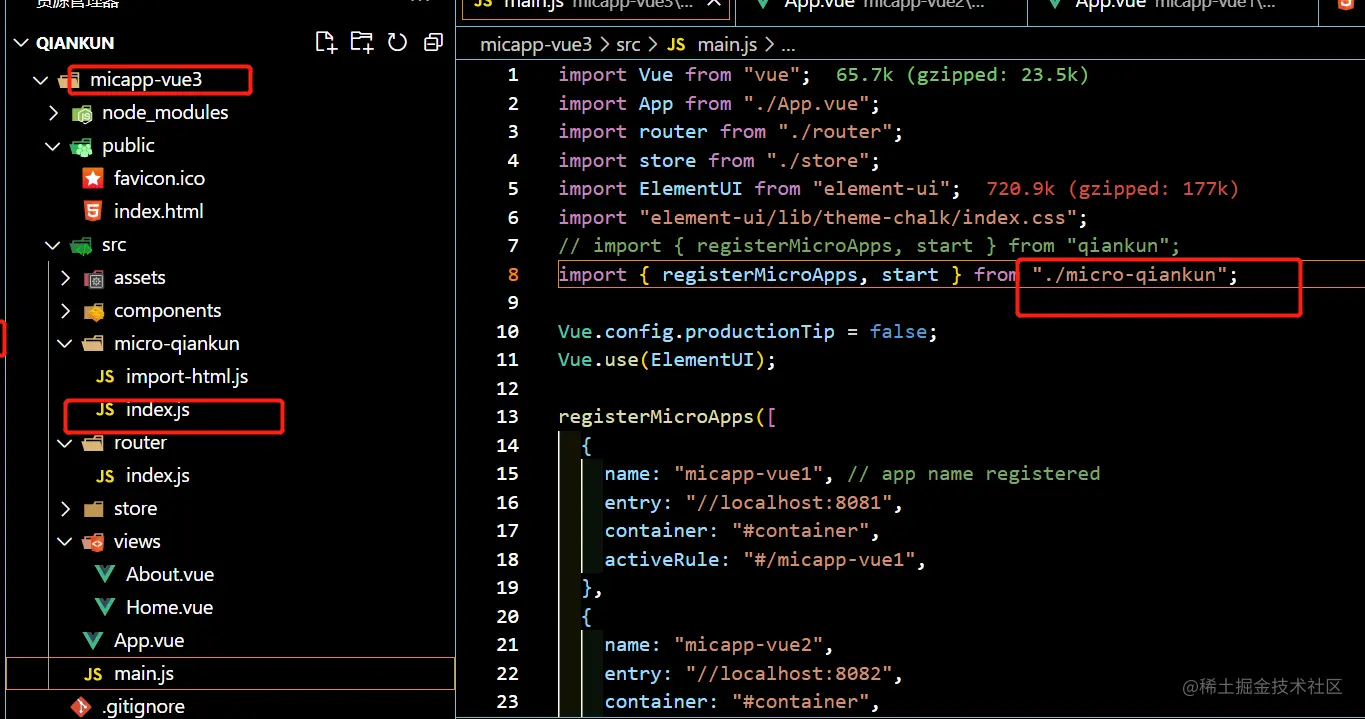Click the Vue icon beside About.vue

pos(105,575)
